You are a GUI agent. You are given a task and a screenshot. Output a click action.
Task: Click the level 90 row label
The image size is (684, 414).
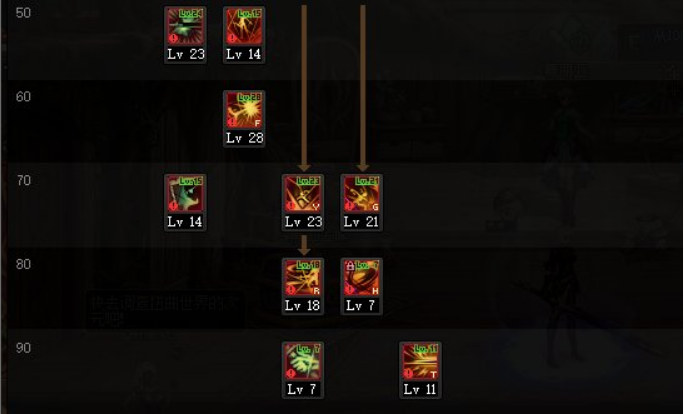[x=23, y=348]
